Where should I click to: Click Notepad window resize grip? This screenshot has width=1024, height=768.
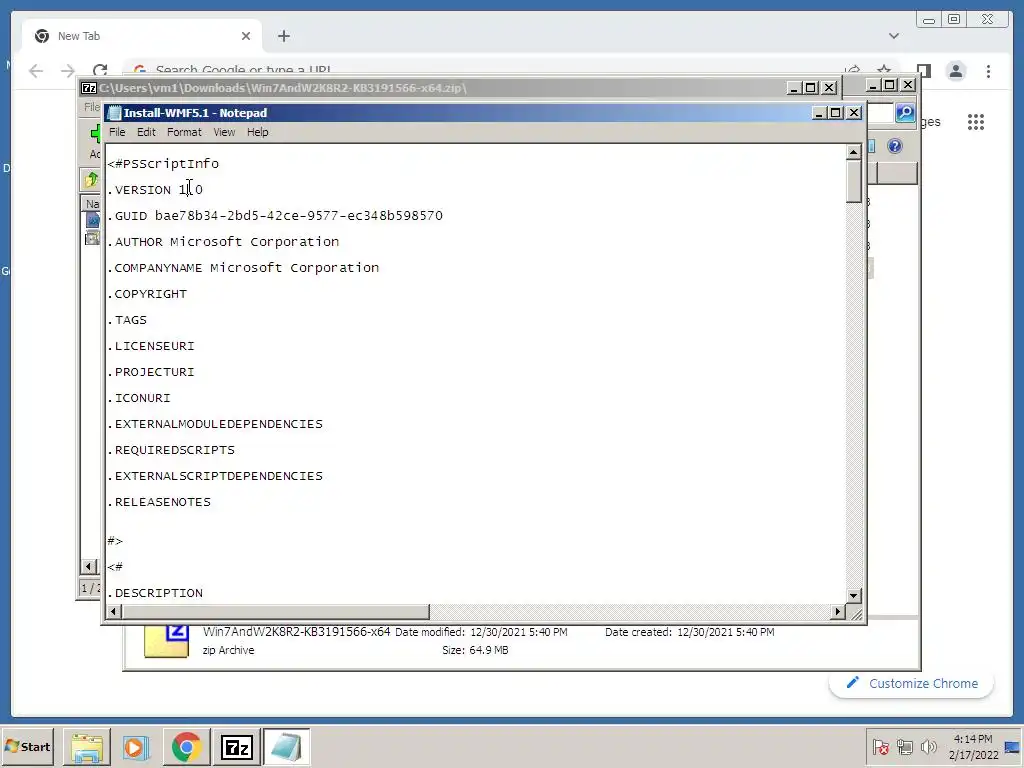(x=856, y=613)
